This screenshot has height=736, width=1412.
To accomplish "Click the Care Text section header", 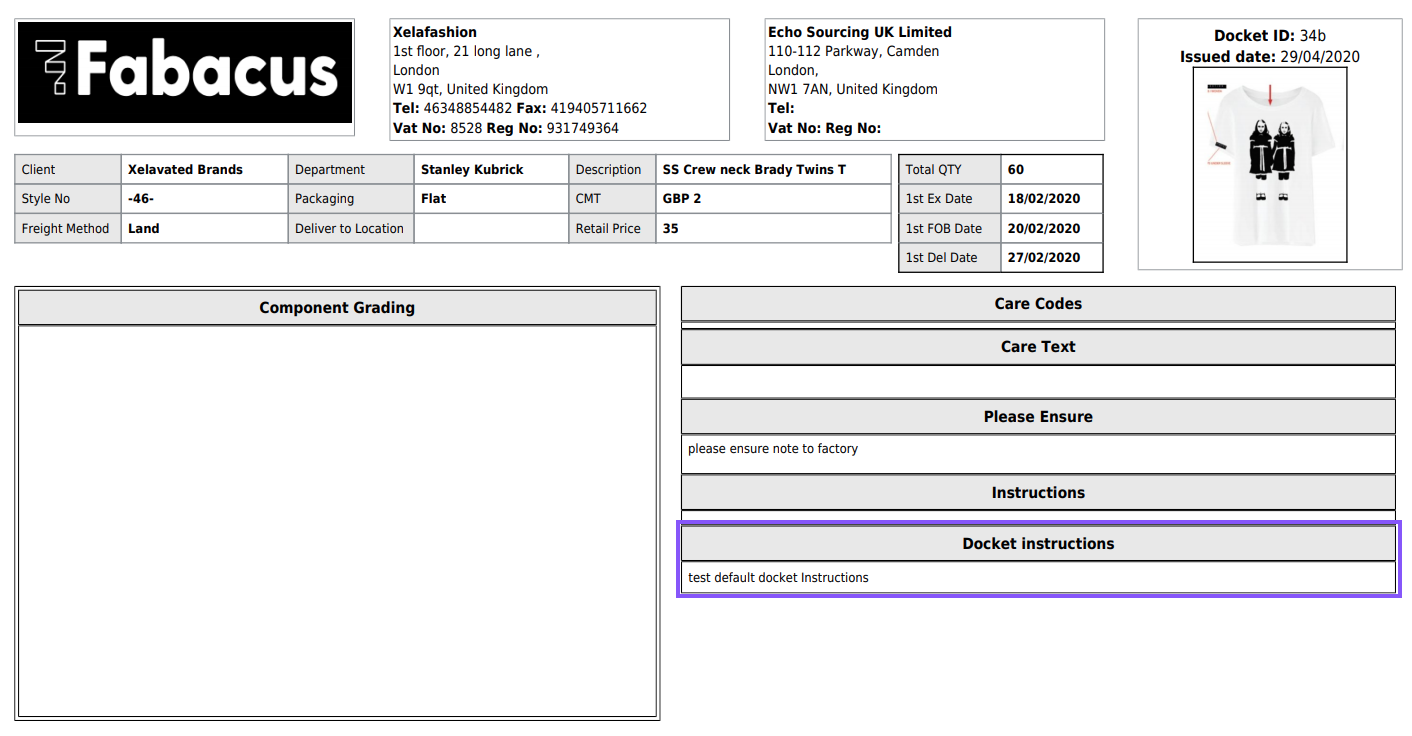I will (1037, 347).
